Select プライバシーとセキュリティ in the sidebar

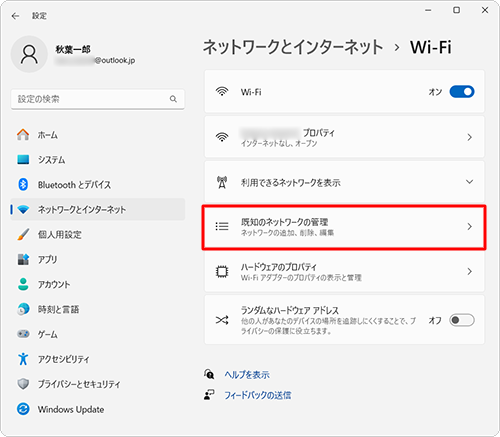[x=98, y=384]
